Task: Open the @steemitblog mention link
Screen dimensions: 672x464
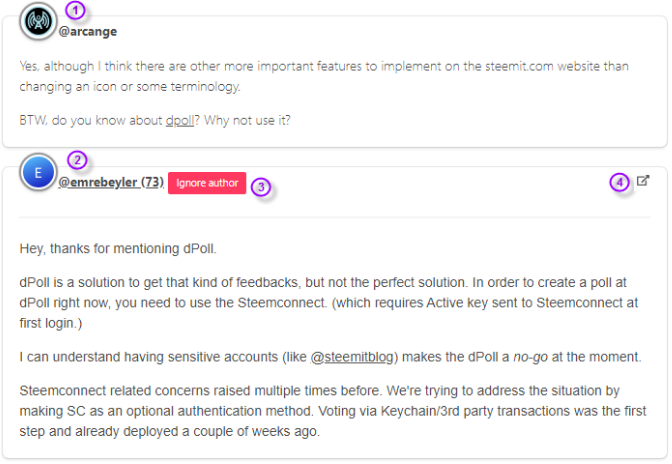Action: 352,357
